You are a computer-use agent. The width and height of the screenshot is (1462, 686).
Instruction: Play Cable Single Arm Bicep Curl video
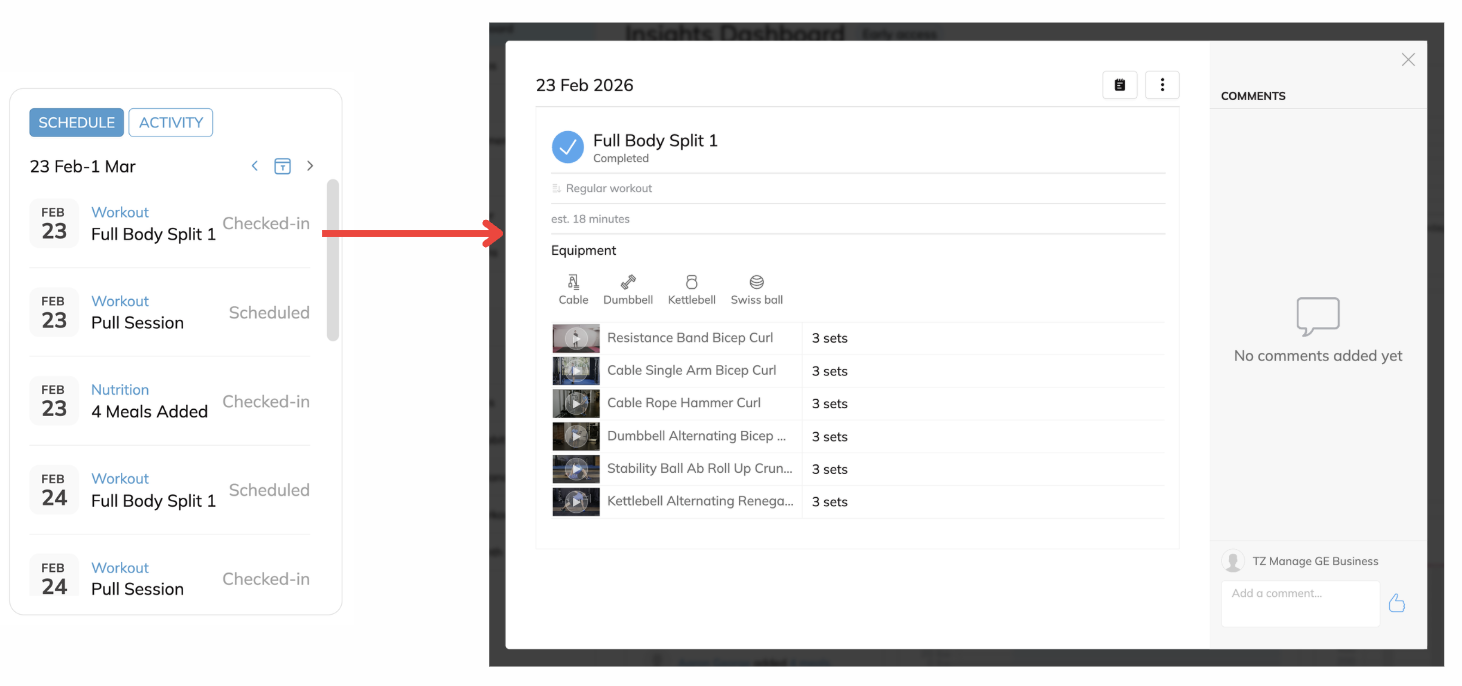[576, 371]
